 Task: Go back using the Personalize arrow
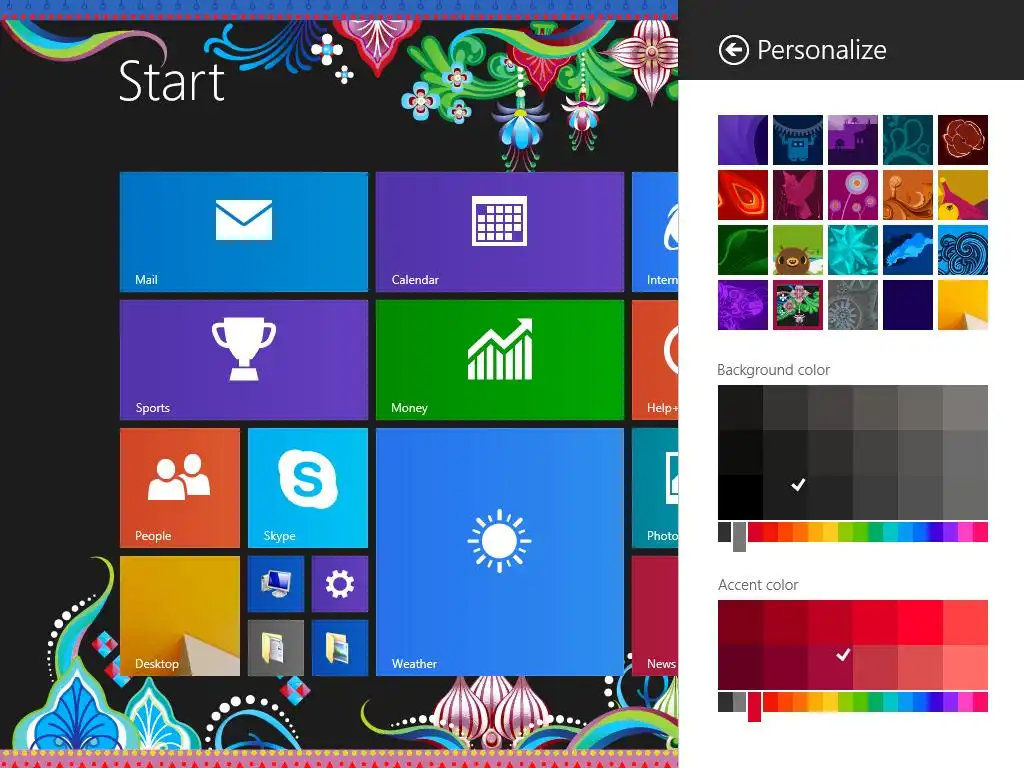click(733, 50)
